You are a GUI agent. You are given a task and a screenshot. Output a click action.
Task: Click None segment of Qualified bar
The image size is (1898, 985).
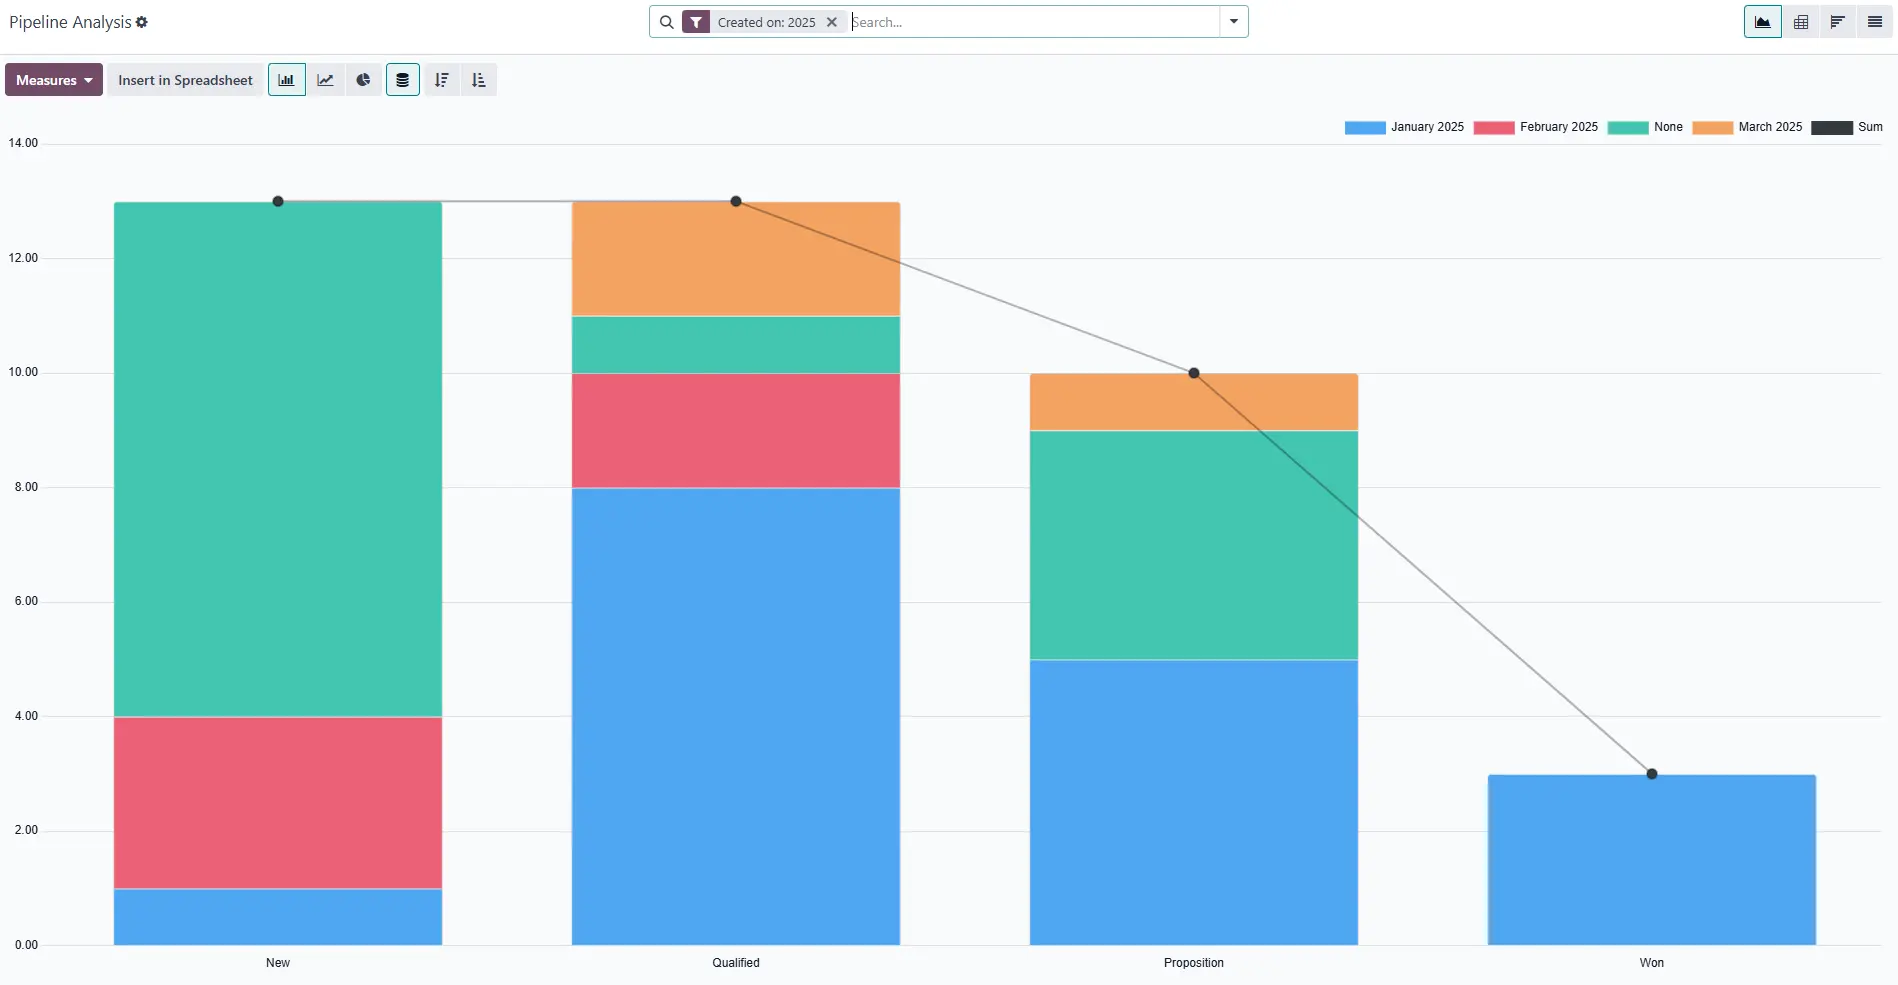pos(736,345)
